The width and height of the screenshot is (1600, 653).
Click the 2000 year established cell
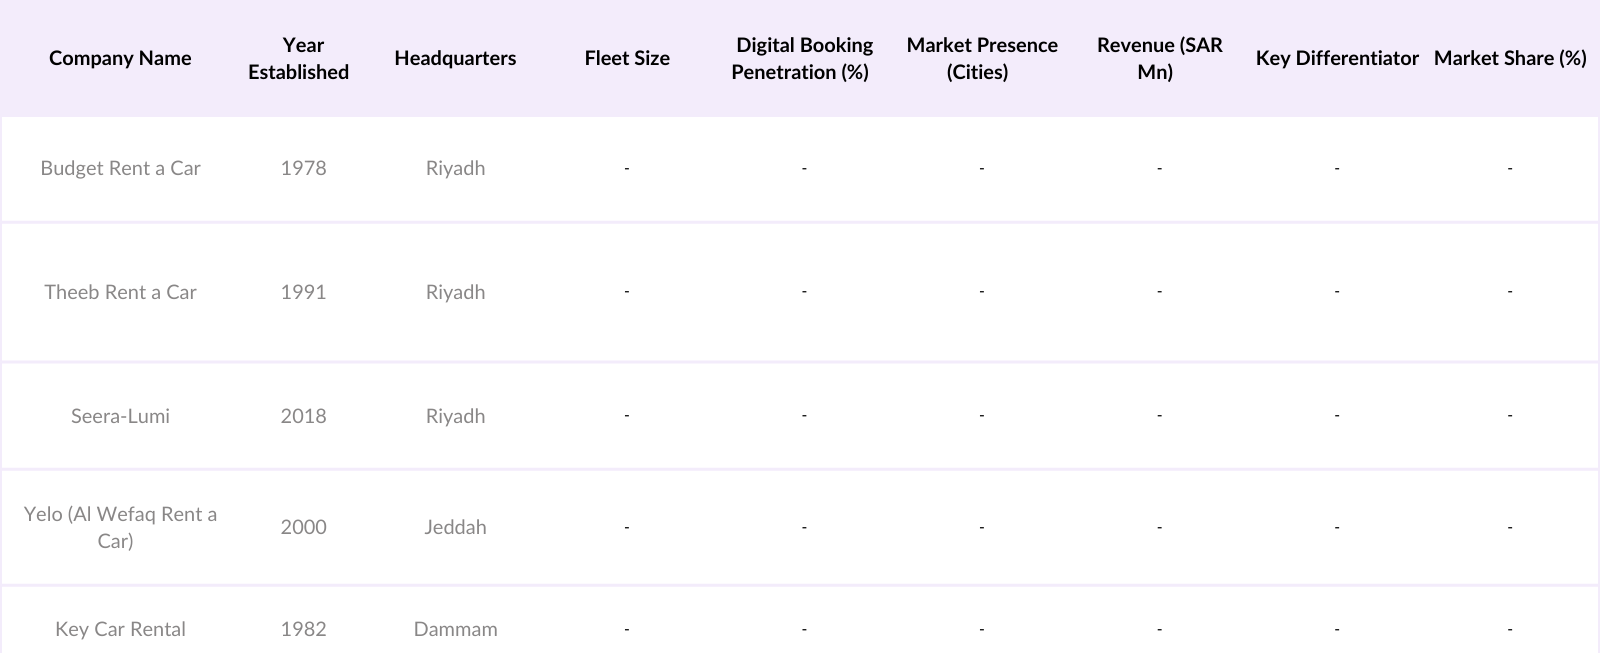(x=303, y=527)
